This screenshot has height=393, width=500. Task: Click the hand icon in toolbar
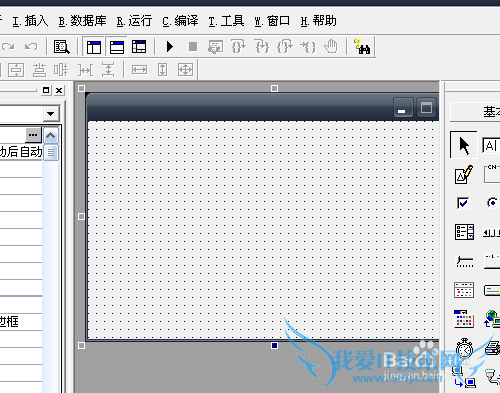[x=331, y=46]
